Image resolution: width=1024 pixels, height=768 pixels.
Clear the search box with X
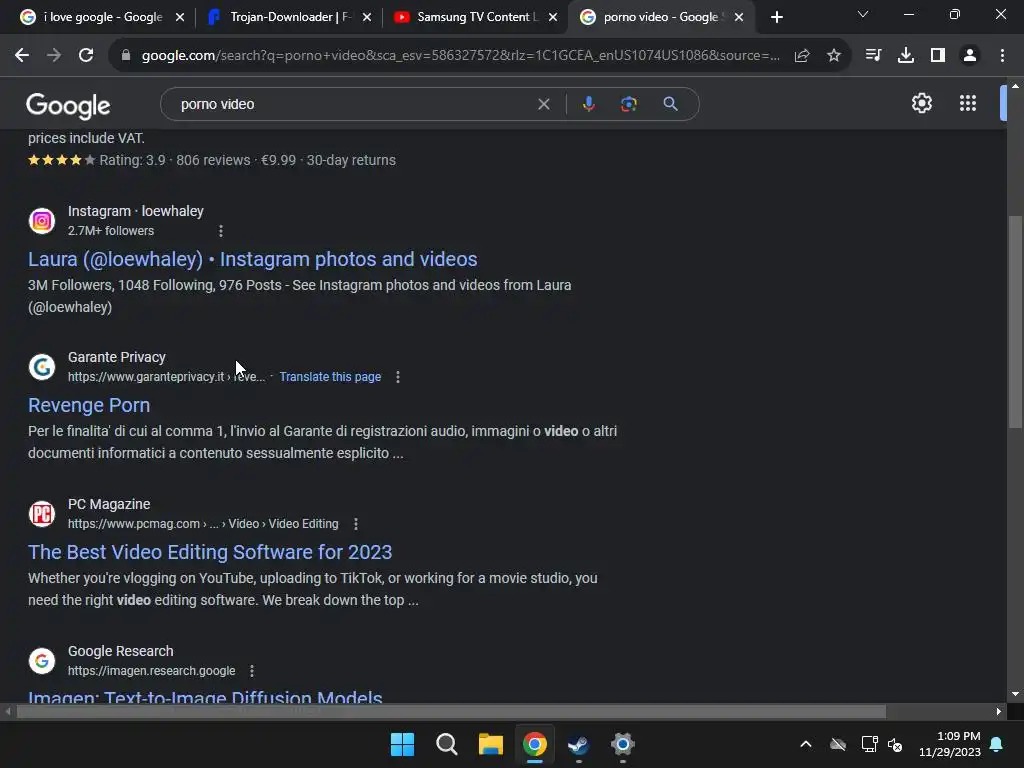(543, 104)
